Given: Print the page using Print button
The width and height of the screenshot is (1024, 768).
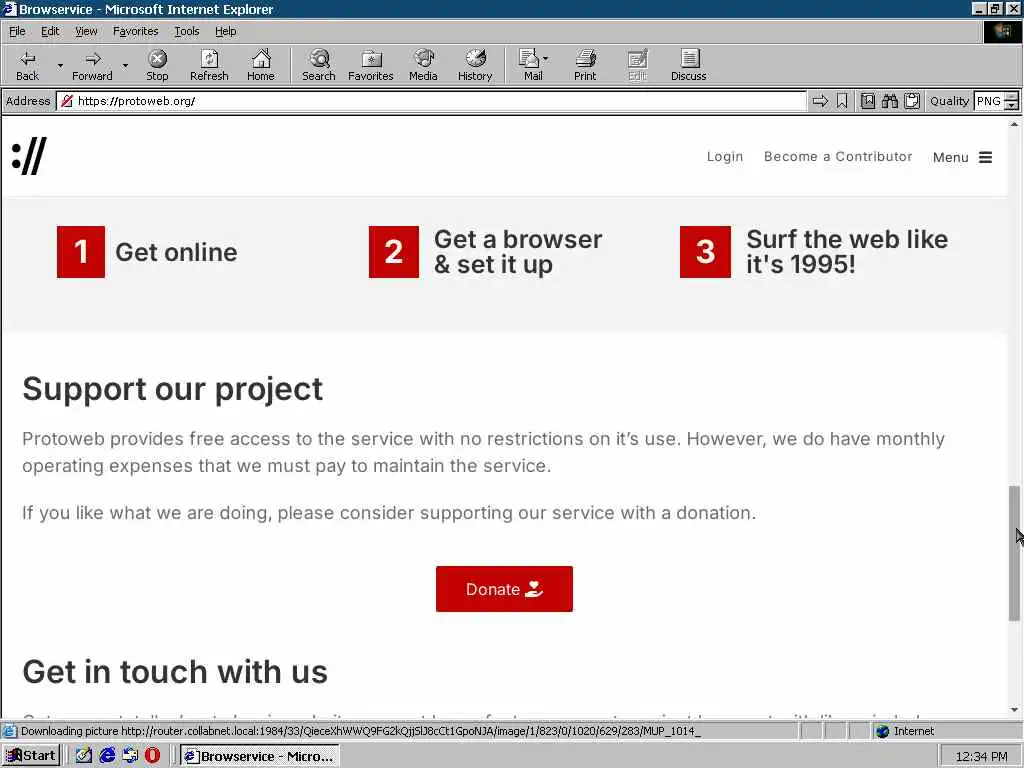Looking at the screenshot, I should click(585, 65).
